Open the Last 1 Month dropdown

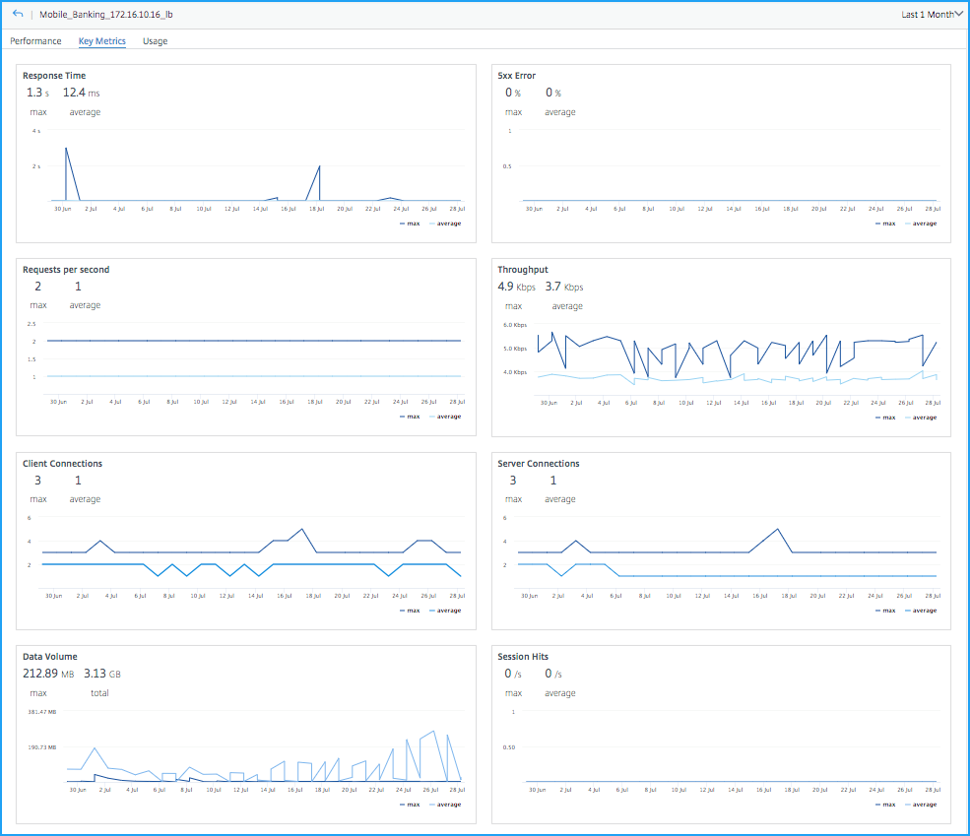[932, 14]
